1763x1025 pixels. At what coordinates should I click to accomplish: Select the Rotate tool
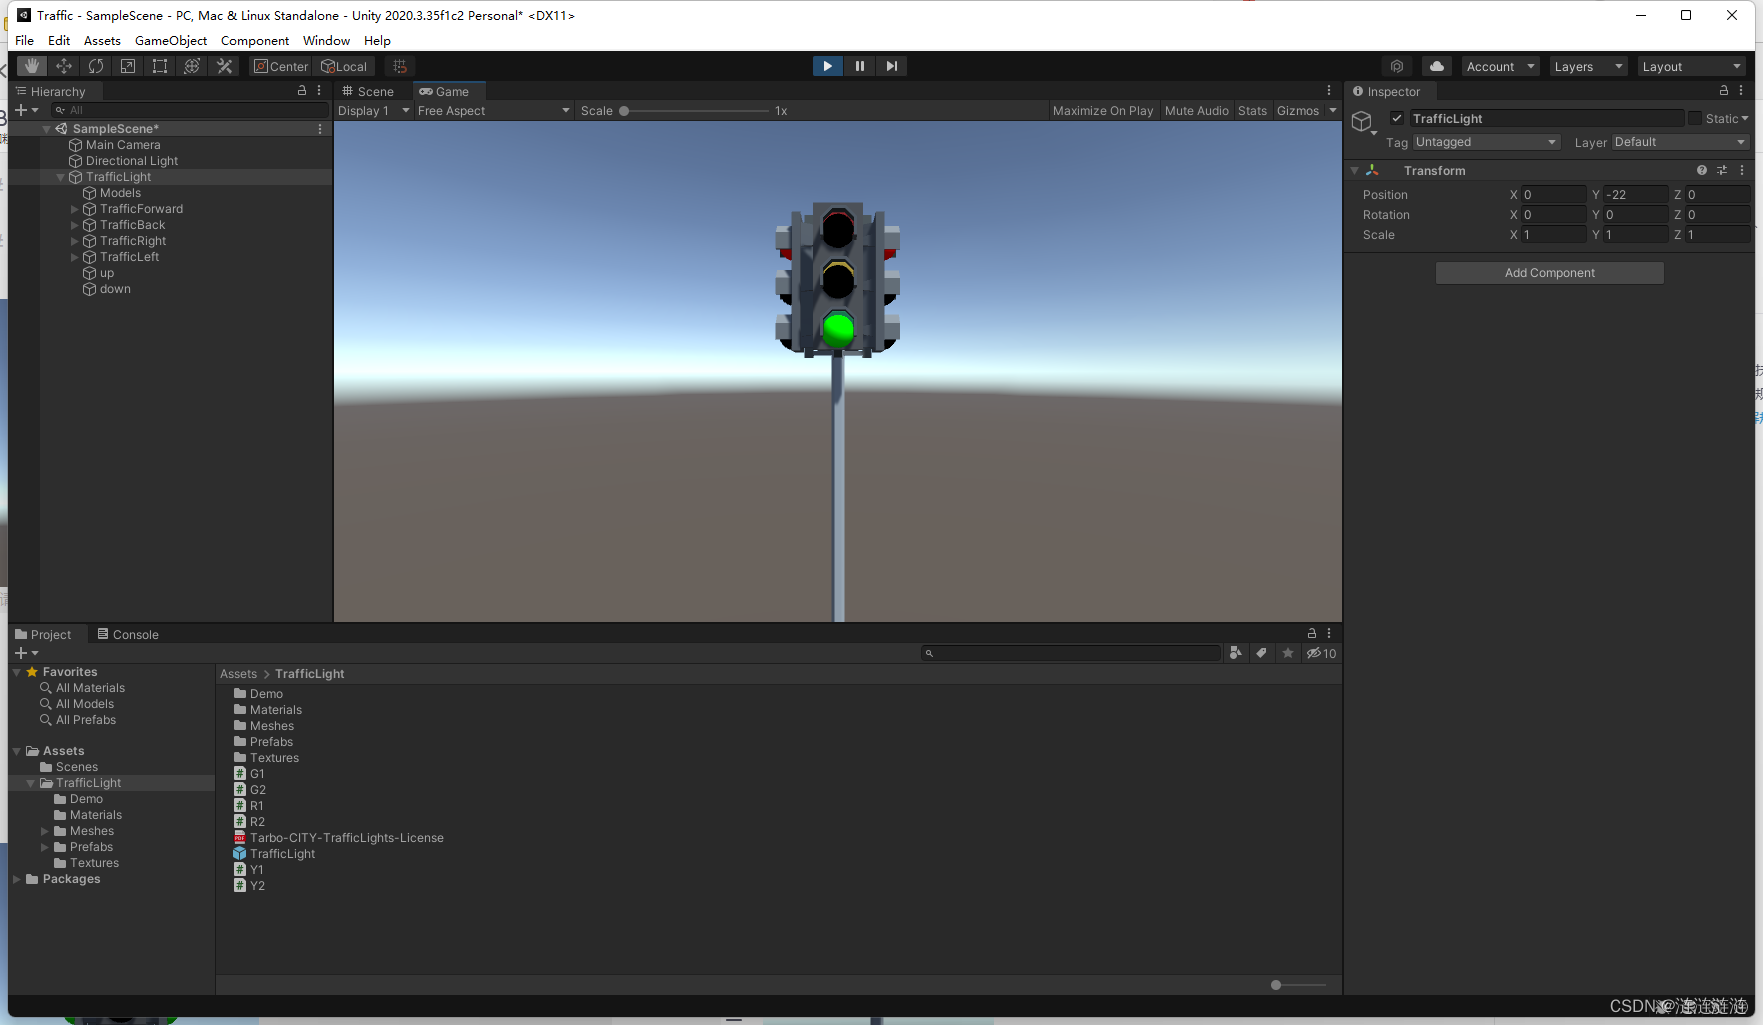tap(96, 66)
